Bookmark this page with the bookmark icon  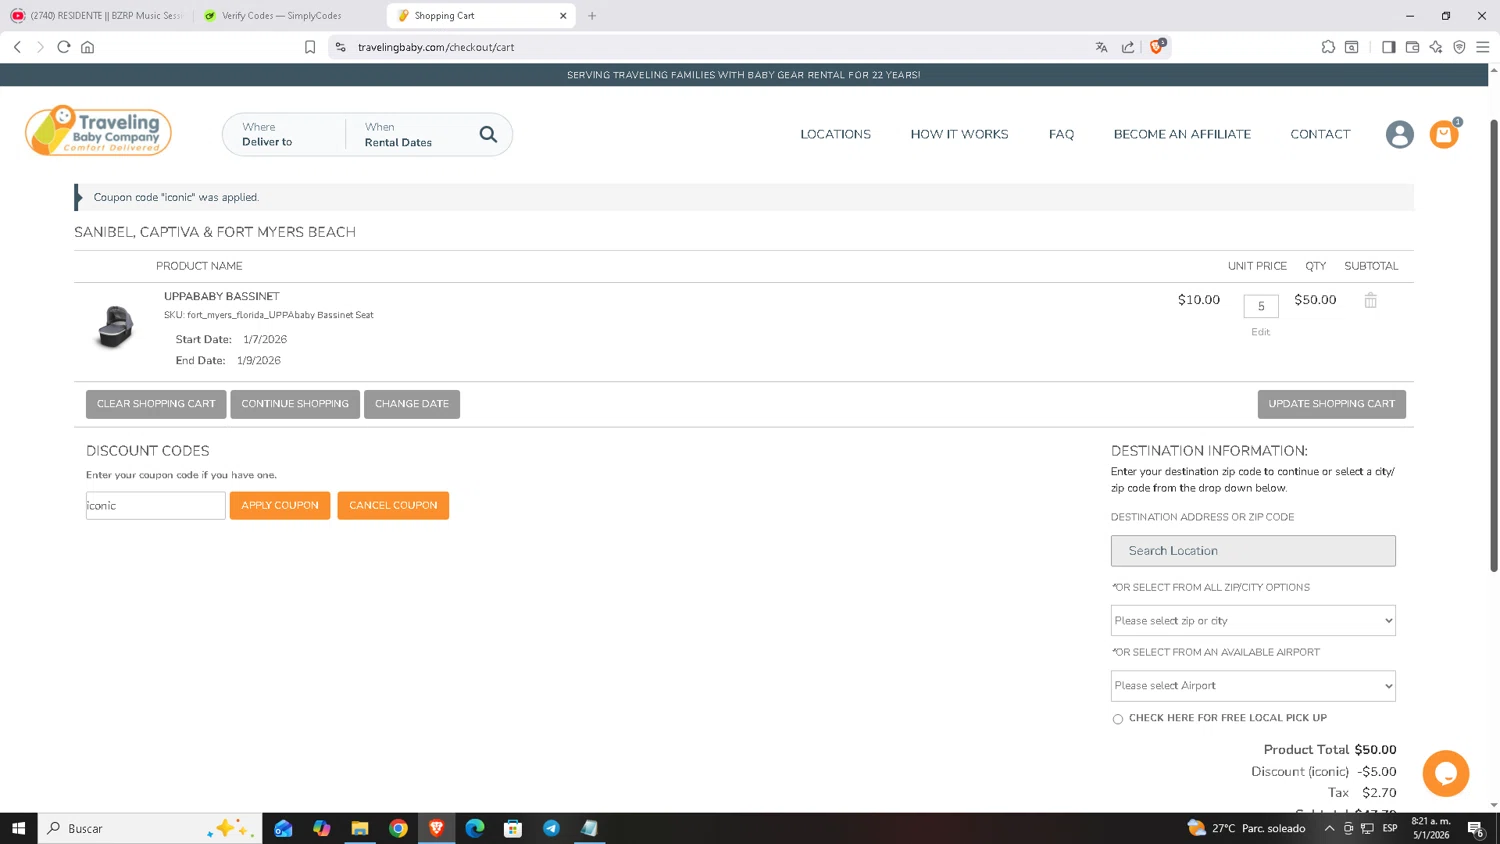310,47
